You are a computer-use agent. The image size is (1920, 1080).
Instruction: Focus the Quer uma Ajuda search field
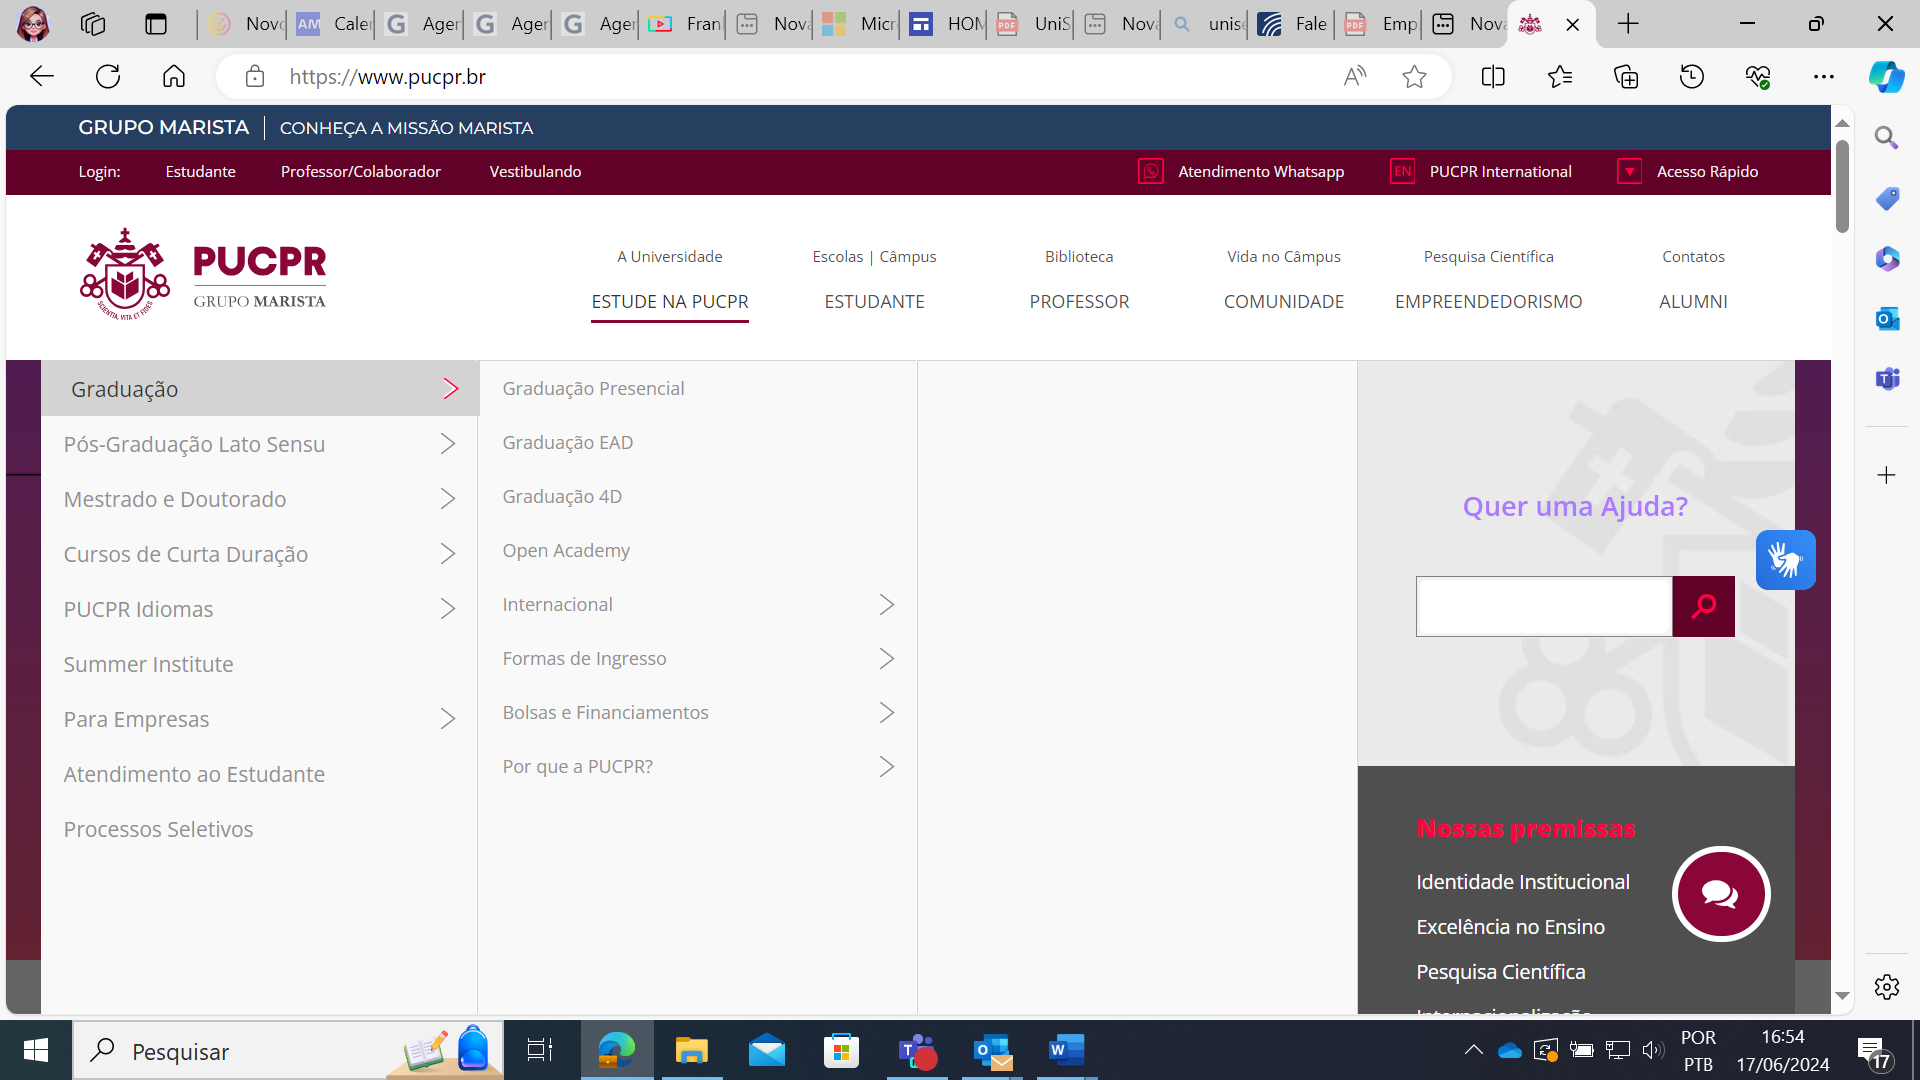[x=1543, y=606]
